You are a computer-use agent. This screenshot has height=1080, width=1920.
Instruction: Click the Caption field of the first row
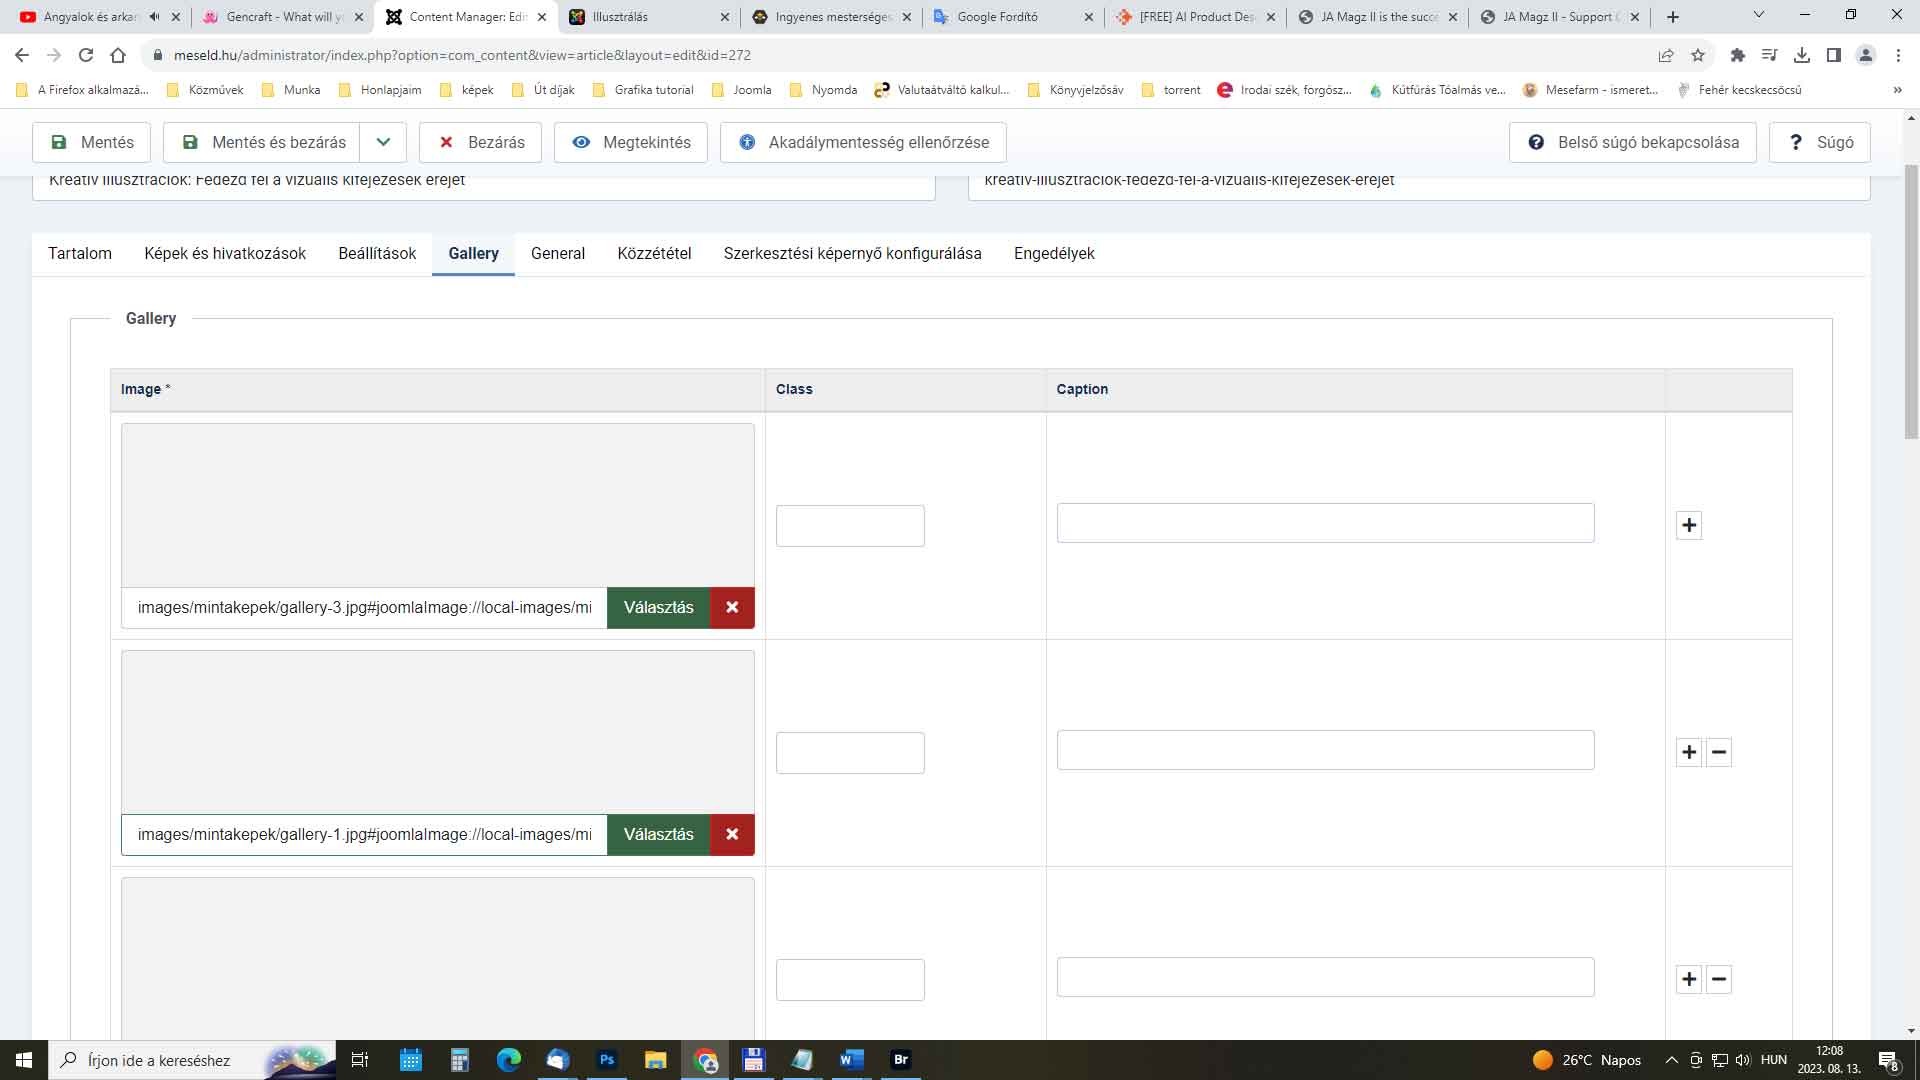[x=1325, y=523]
